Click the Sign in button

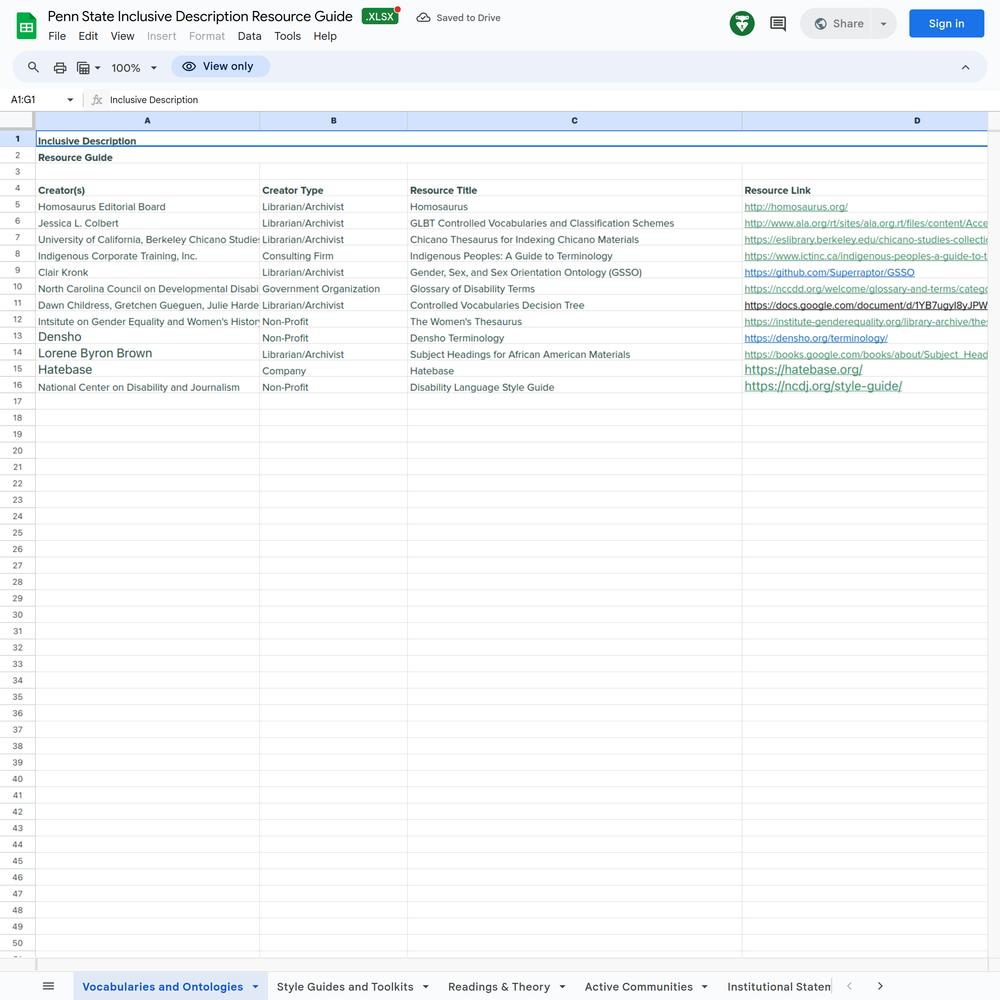pos(946,24)
